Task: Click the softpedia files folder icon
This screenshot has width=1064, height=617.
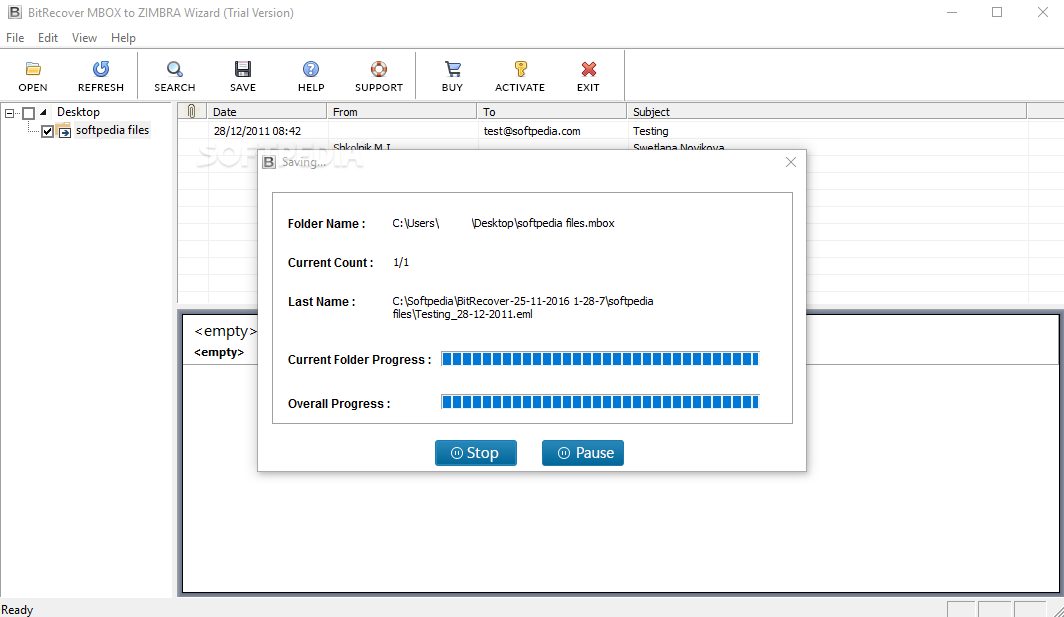Action: [64, 130]
